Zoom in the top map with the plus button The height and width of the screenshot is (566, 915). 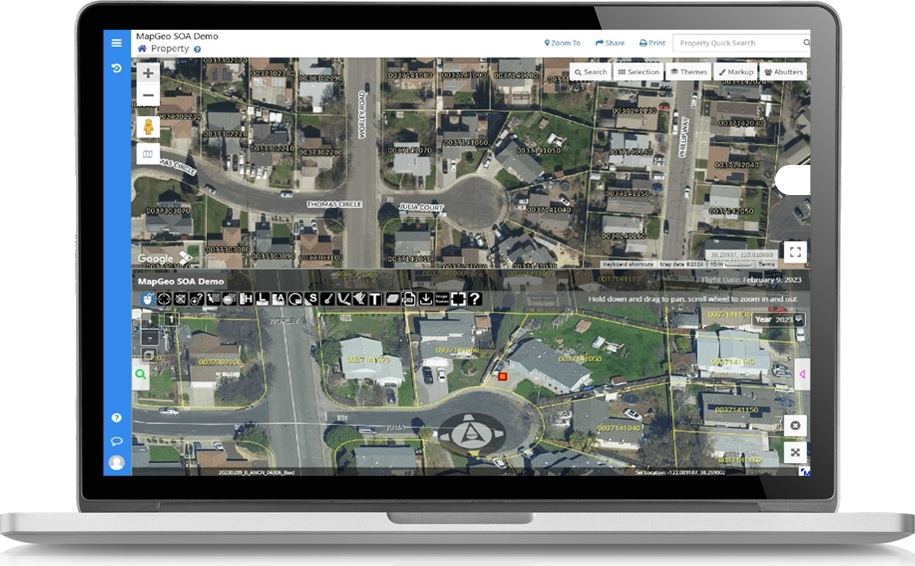148,74
